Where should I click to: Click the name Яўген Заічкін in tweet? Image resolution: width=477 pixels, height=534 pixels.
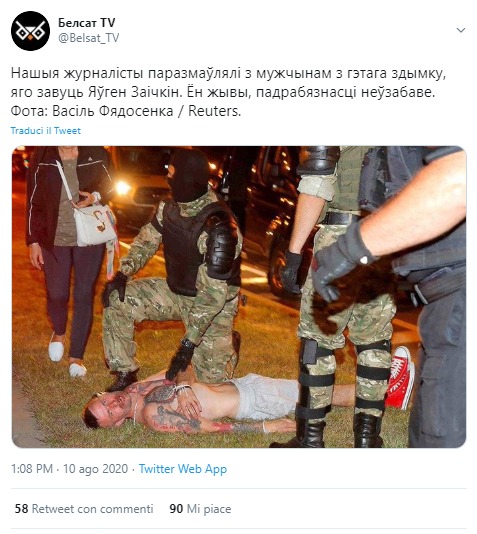tap(133, 92)
